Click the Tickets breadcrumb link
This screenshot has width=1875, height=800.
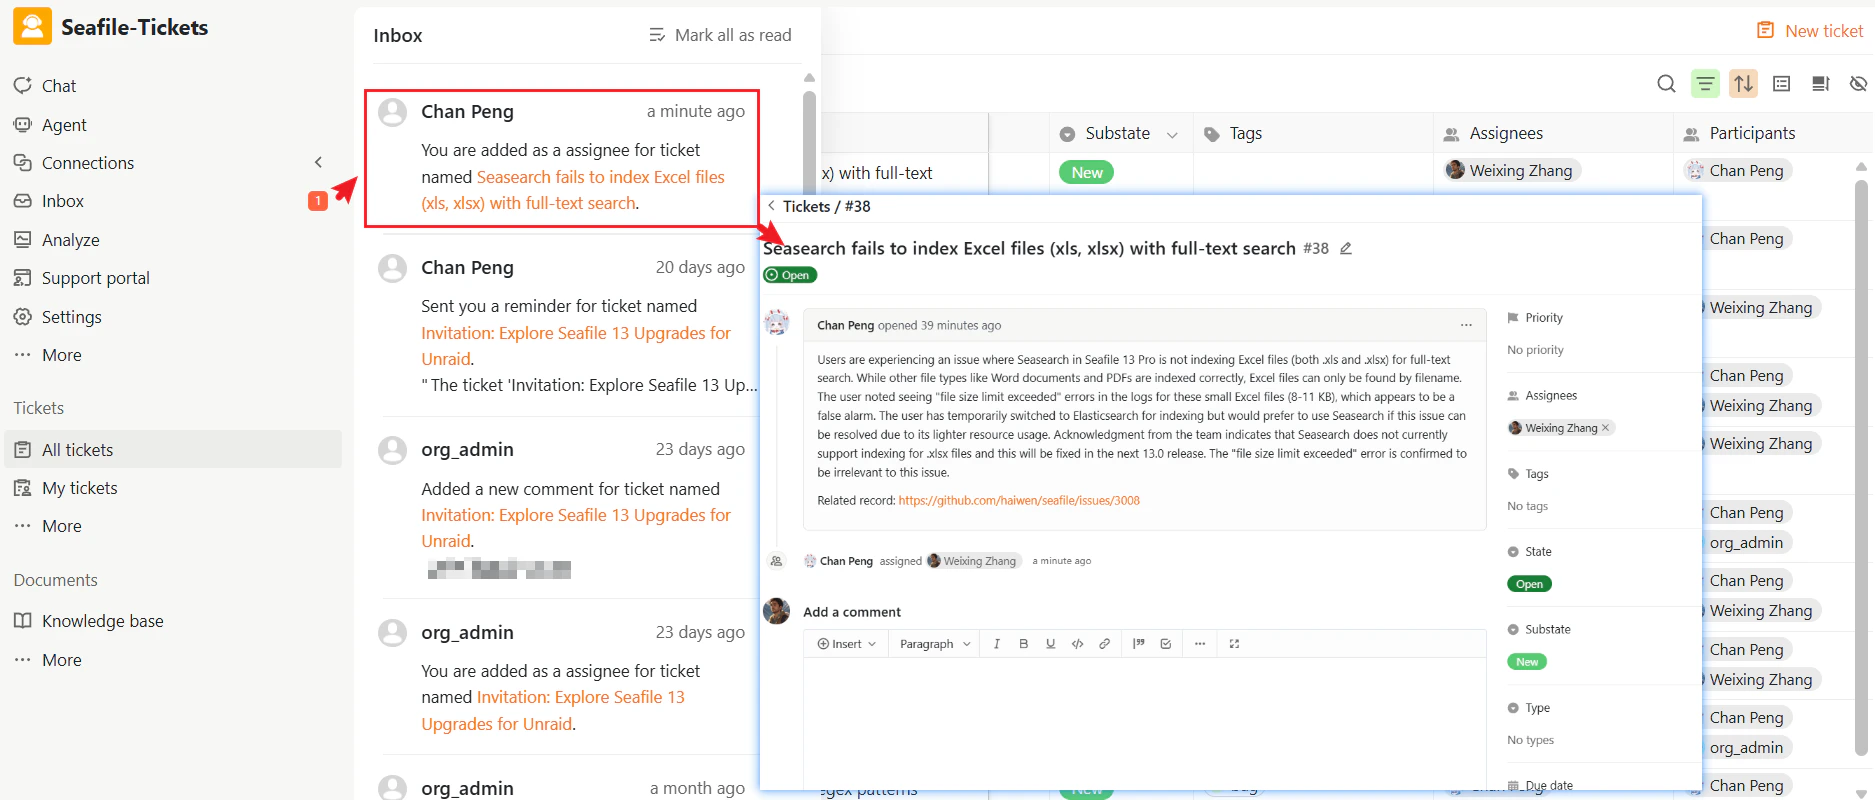pyautogui.click(x=806, y=206)
